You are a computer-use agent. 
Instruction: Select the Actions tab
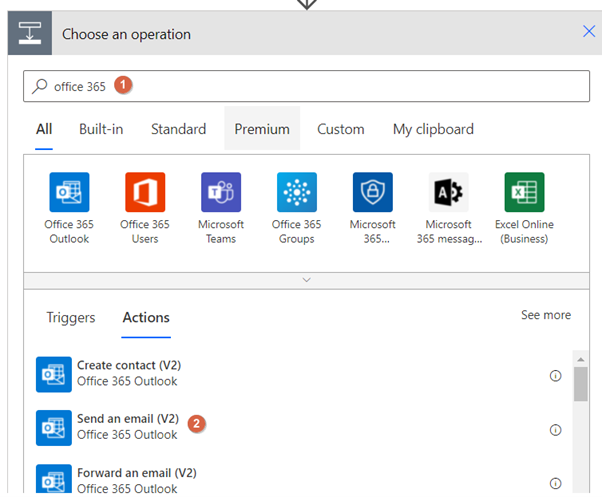click(x=146, y=318)
